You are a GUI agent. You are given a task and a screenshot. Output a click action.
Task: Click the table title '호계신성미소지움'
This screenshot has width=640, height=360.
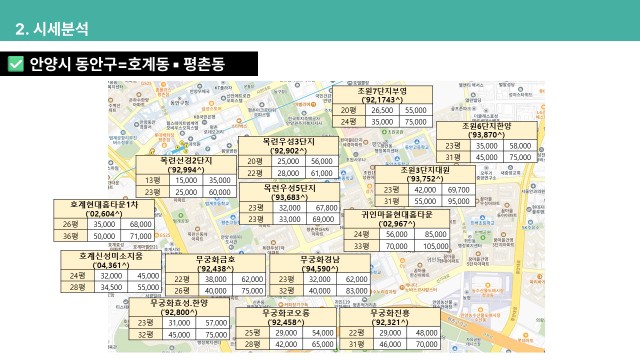pyautogui.click(x=111, y=256)
